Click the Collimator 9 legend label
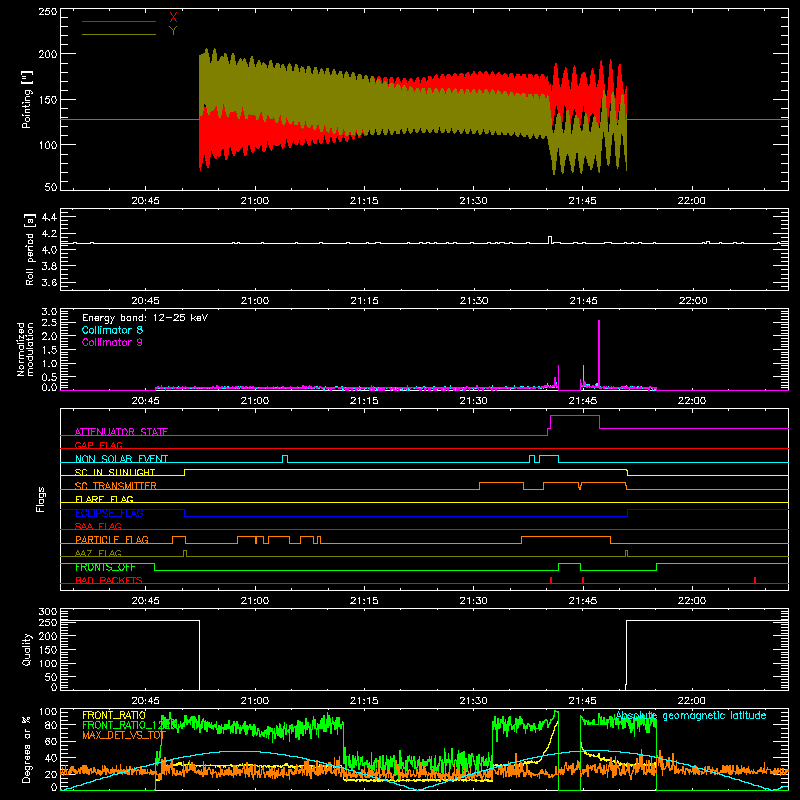The image size is (800, 800). [x=112, y=342]
